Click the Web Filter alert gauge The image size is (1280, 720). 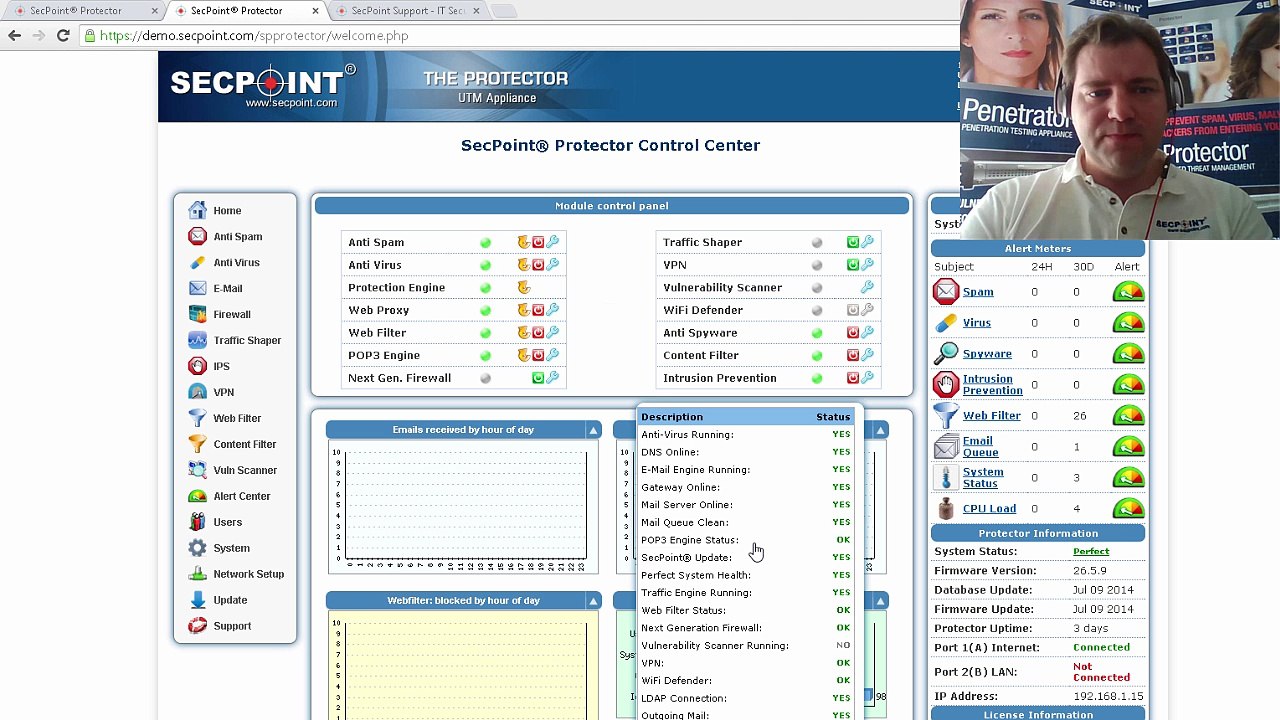1128,416
